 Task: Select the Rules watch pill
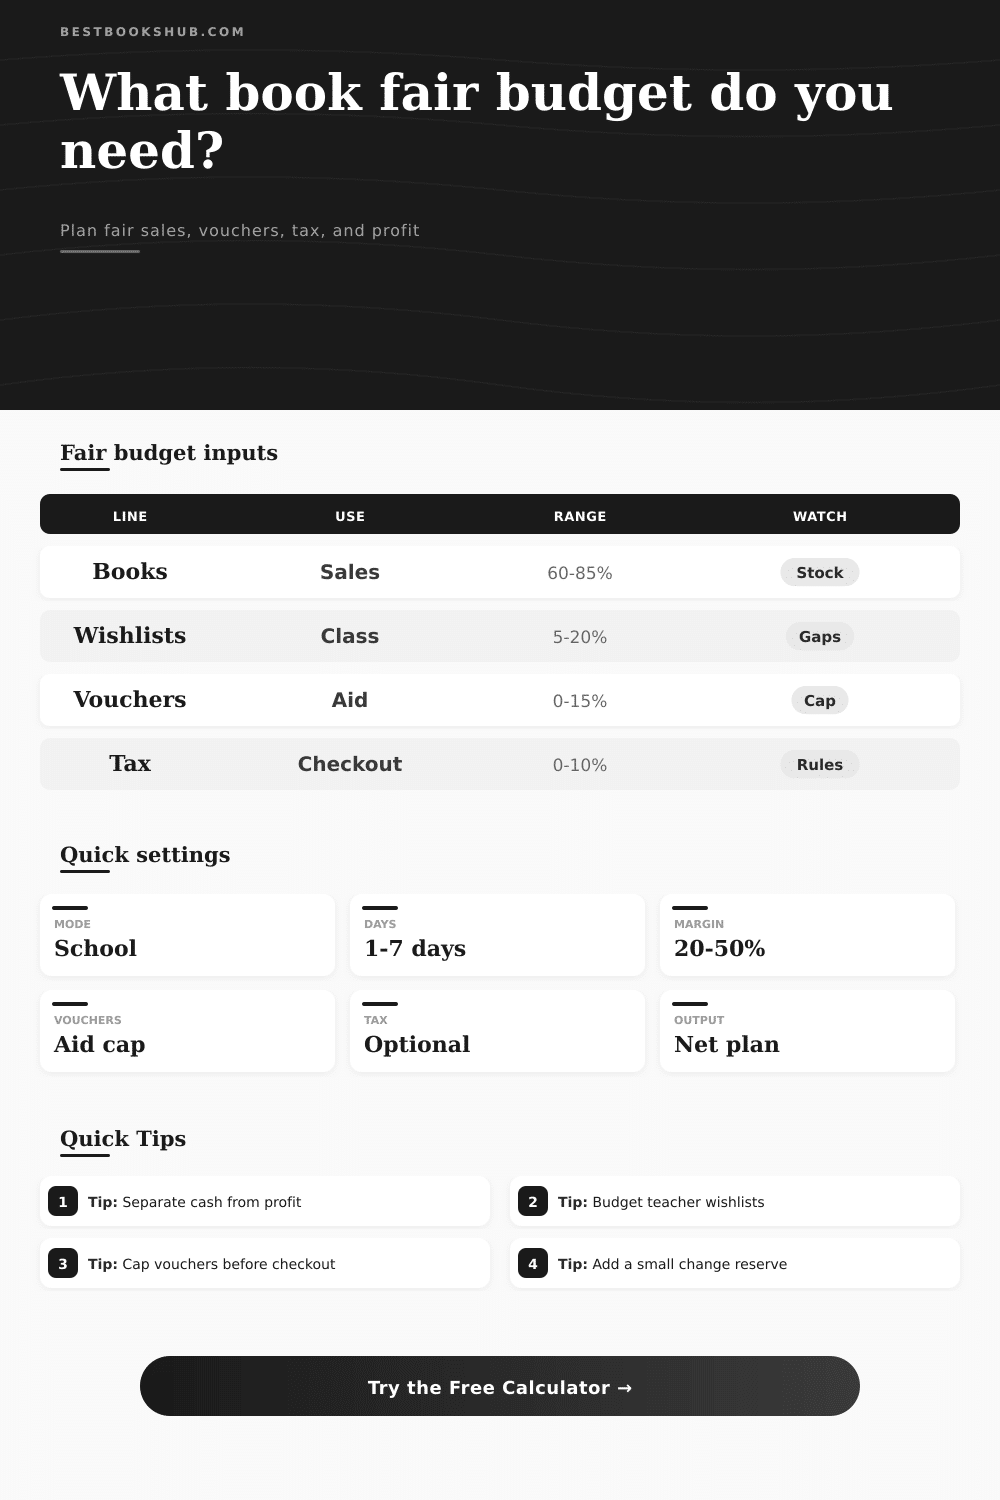pyautogui.click(x=820, y=764)
